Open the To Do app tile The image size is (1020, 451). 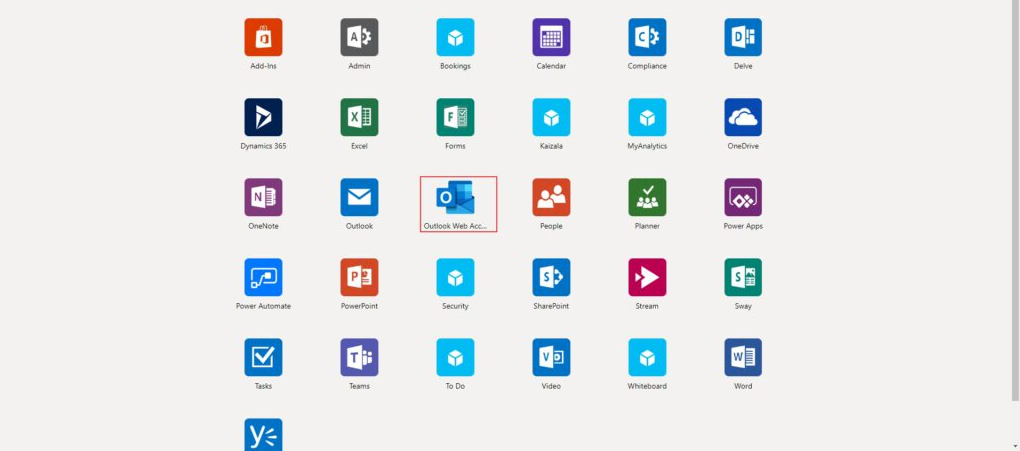455,357
